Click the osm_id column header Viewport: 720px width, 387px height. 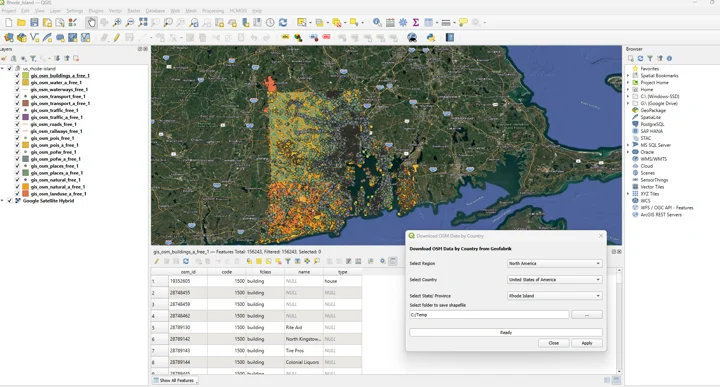pos(188,272)
